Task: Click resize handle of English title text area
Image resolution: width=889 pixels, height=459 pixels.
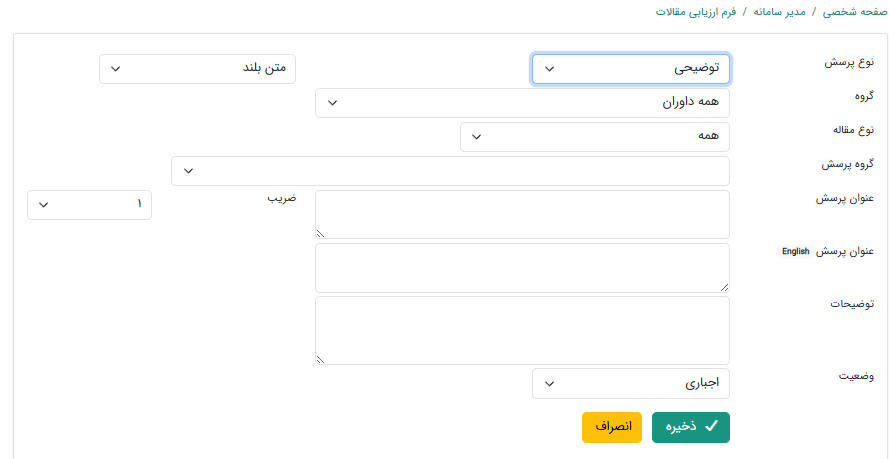Action: coord(724,287)
